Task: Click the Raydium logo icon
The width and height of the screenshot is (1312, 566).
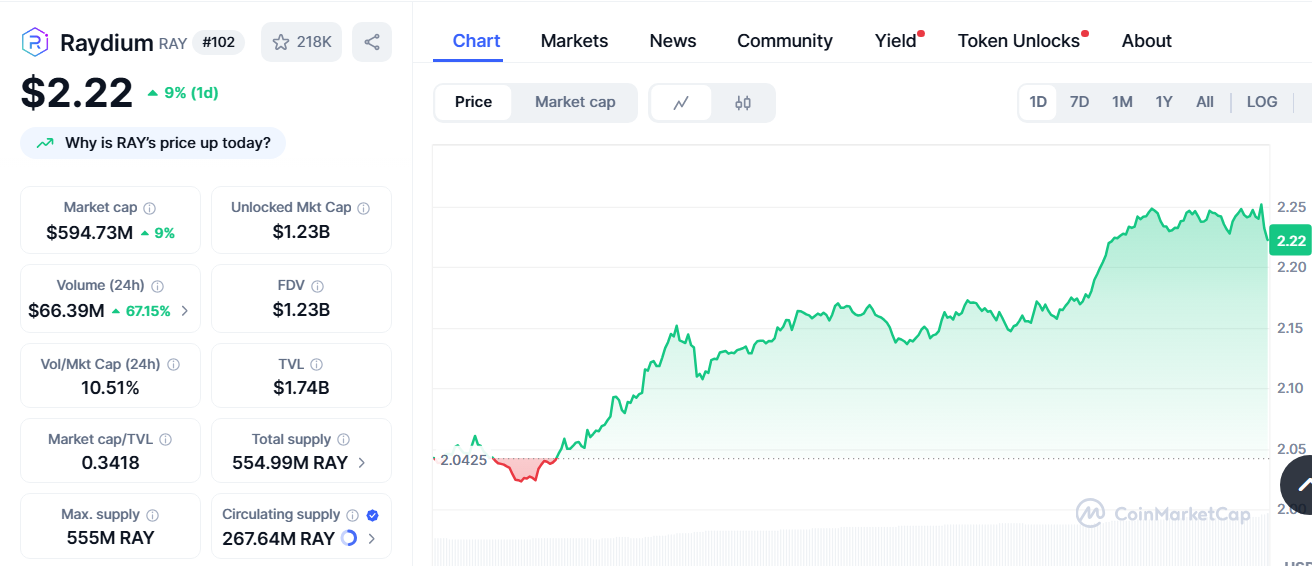Action: pyautogui.click(x=35, y=42)
